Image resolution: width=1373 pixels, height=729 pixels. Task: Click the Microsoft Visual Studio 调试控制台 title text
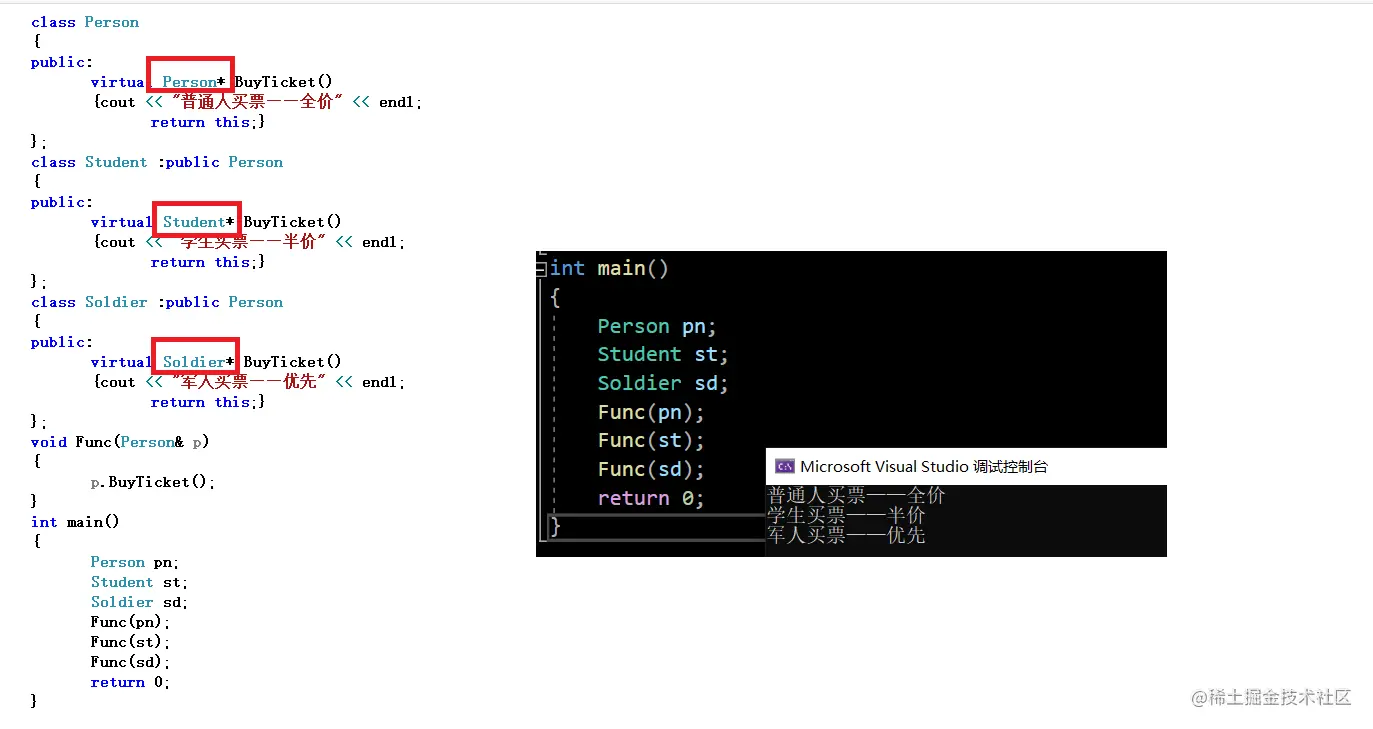click(924, 466)
